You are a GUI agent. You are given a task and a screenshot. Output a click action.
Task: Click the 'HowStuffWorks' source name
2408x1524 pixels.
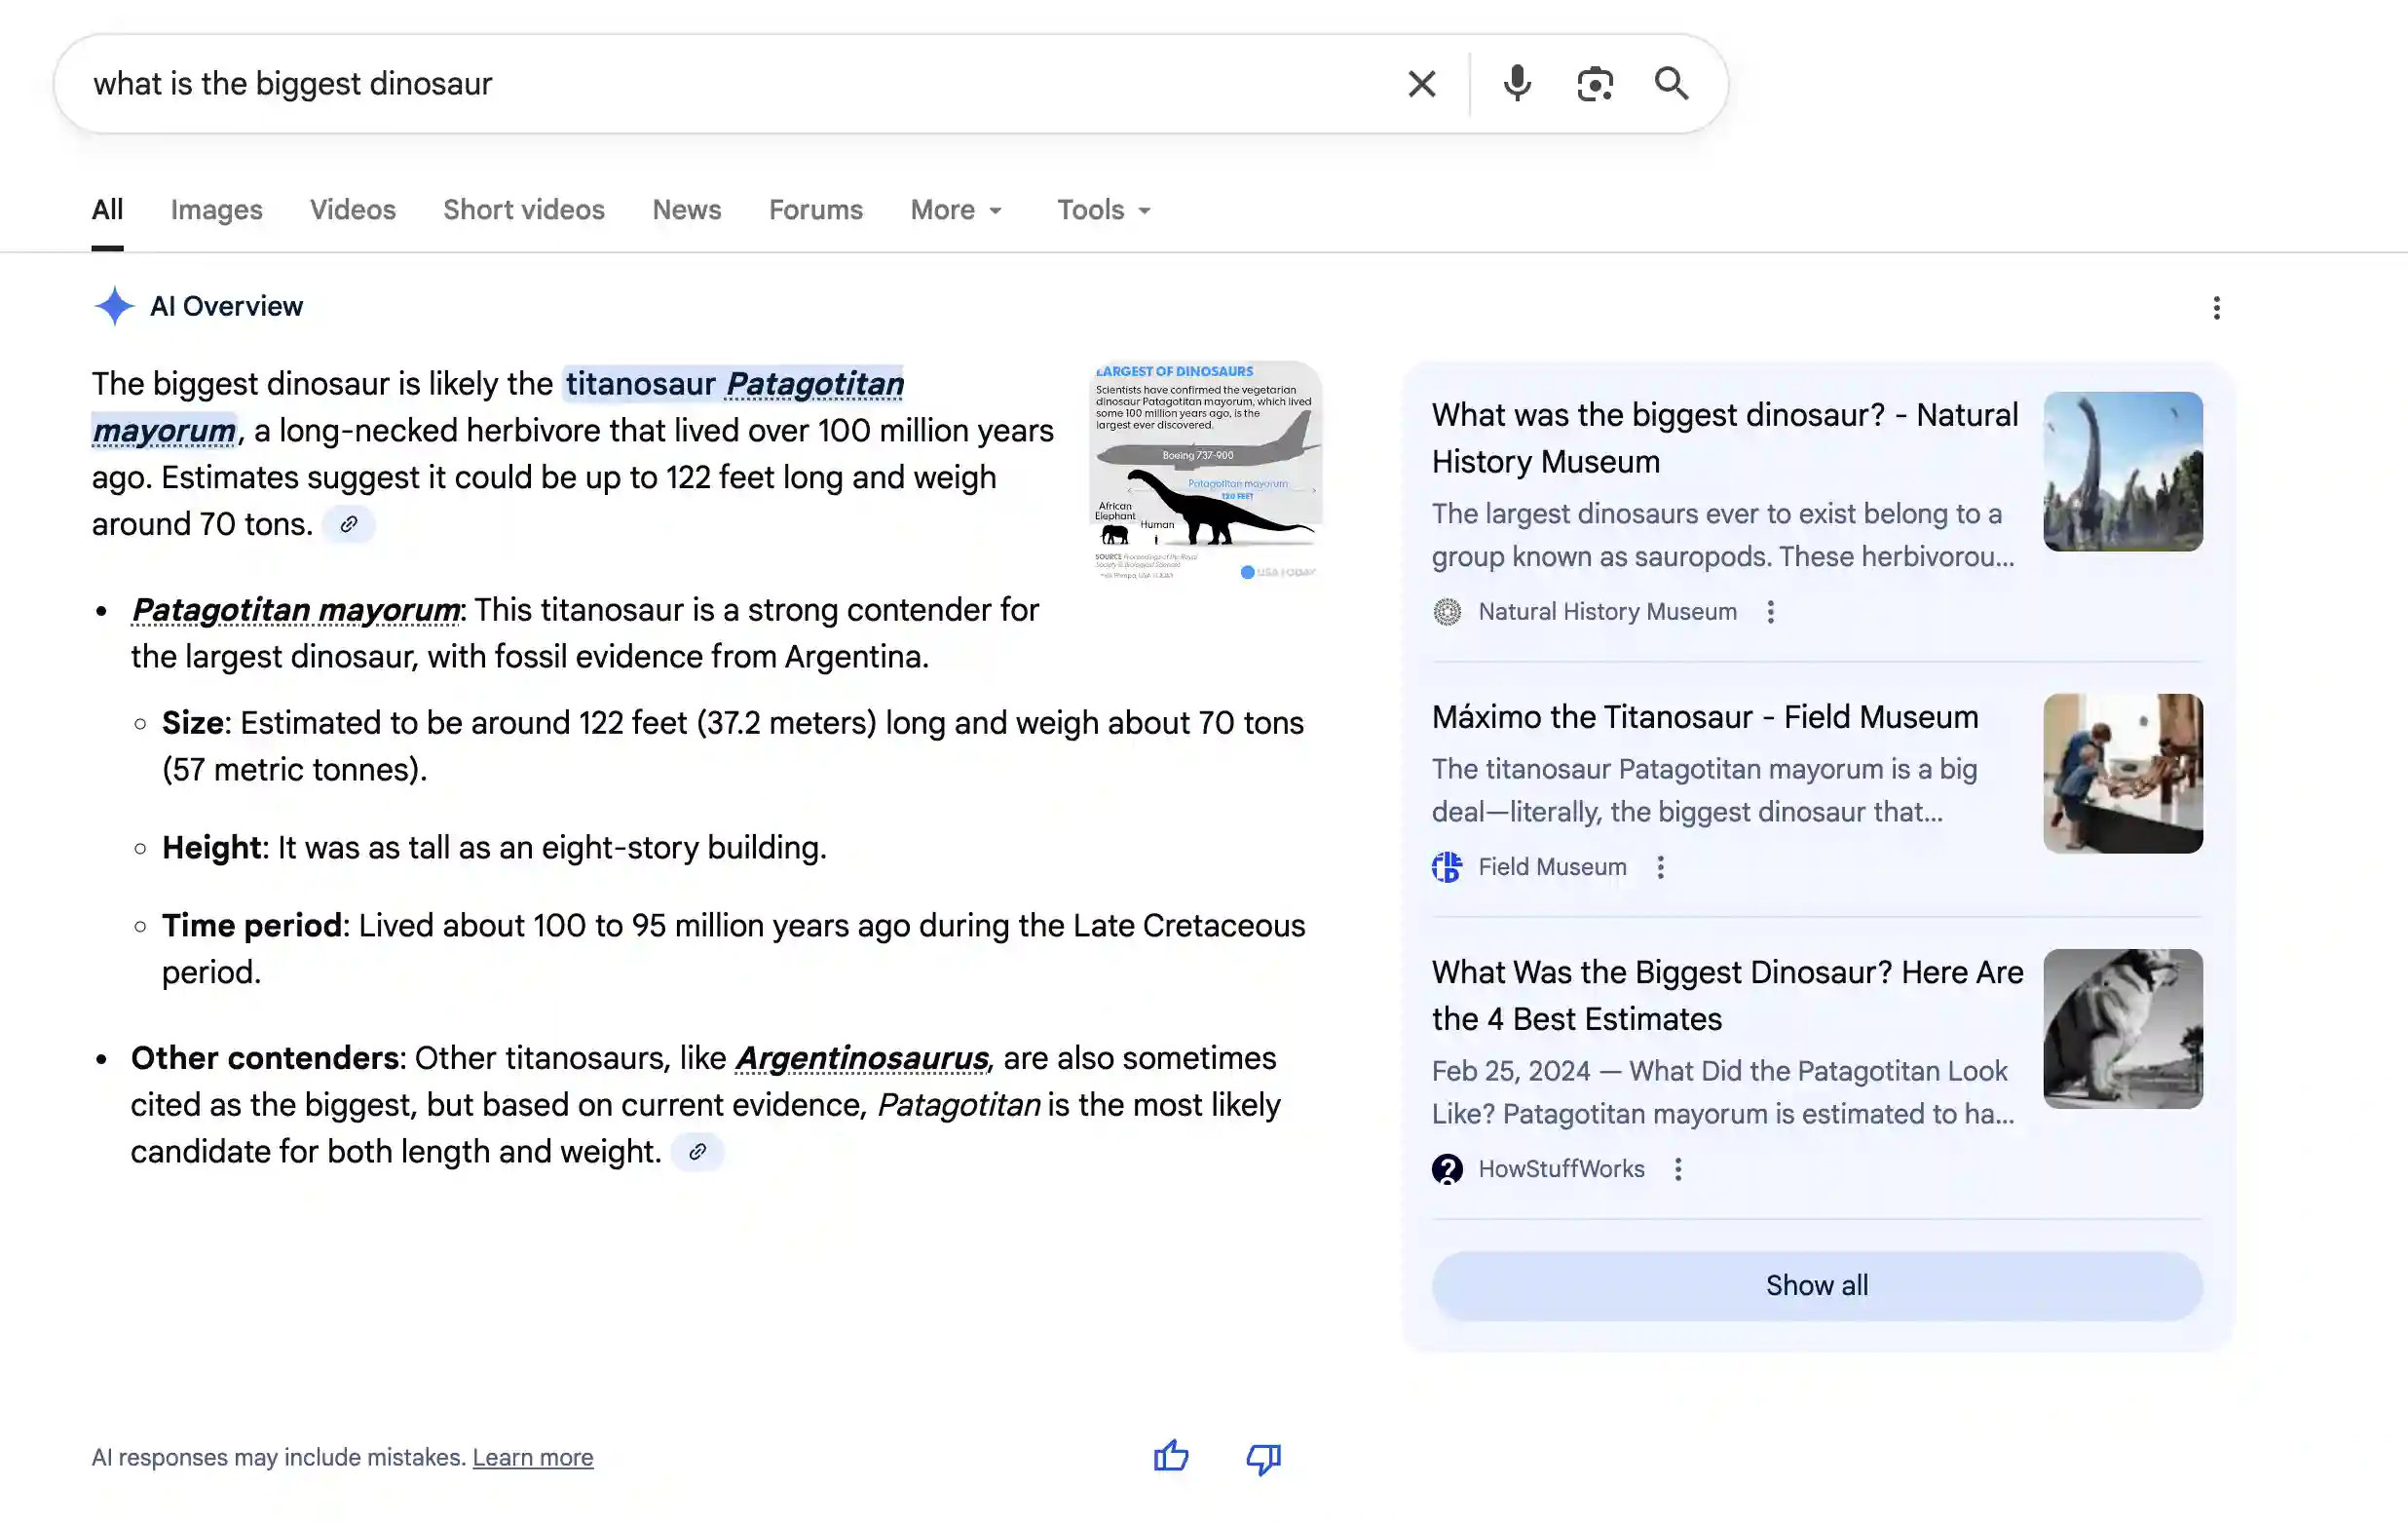[x=1561, y=1169]
